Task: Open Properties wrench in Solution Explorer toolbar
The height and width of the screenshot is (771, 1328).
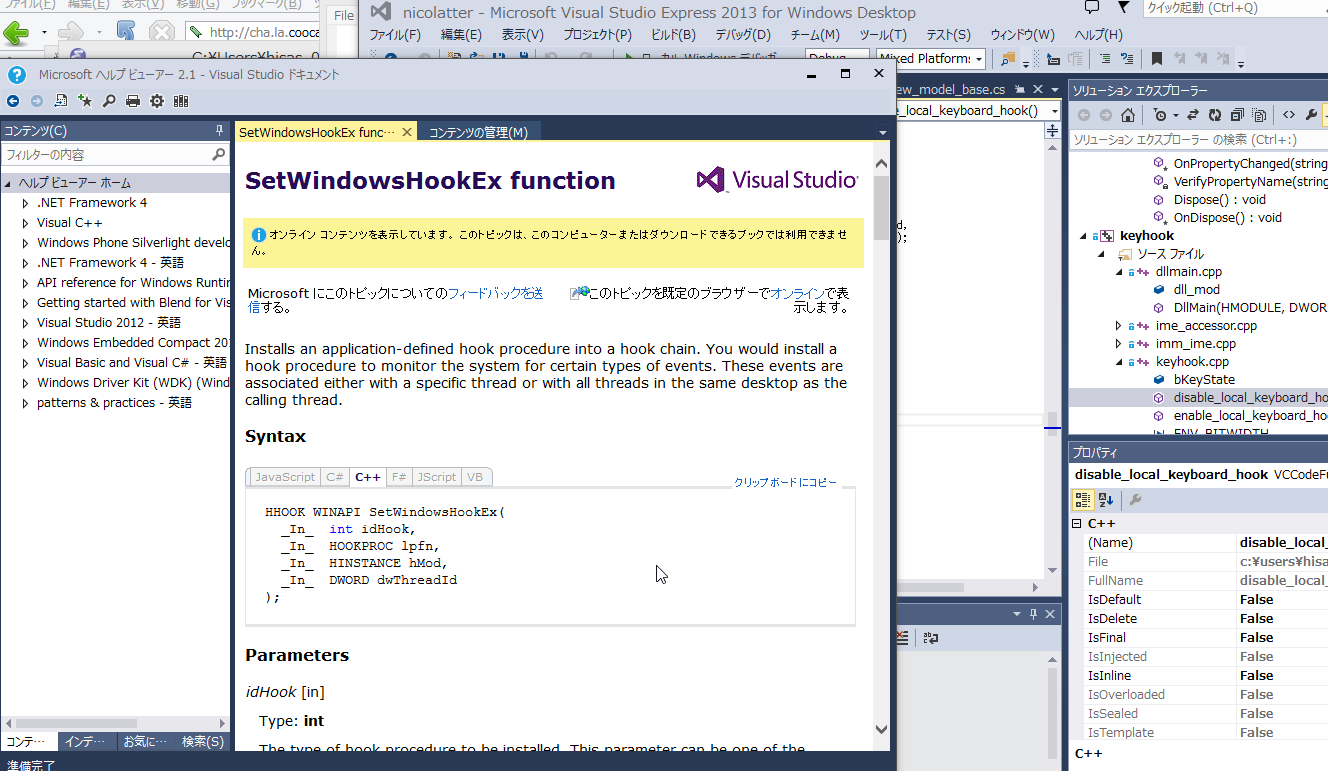Action: 1311,115
